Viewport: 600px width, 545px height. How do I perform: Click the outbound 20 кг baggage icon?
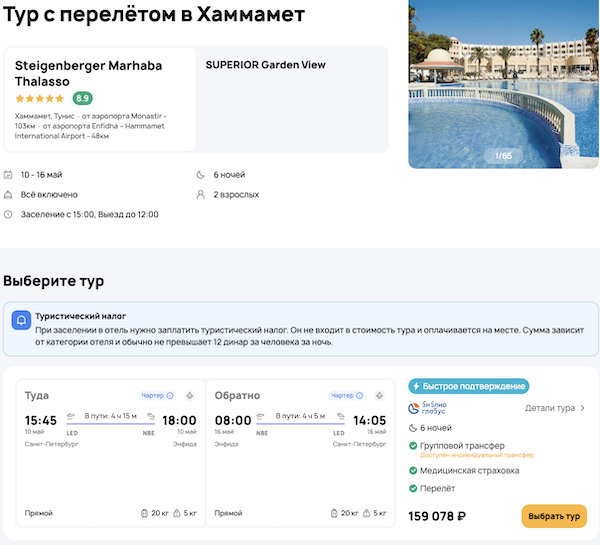145,513
